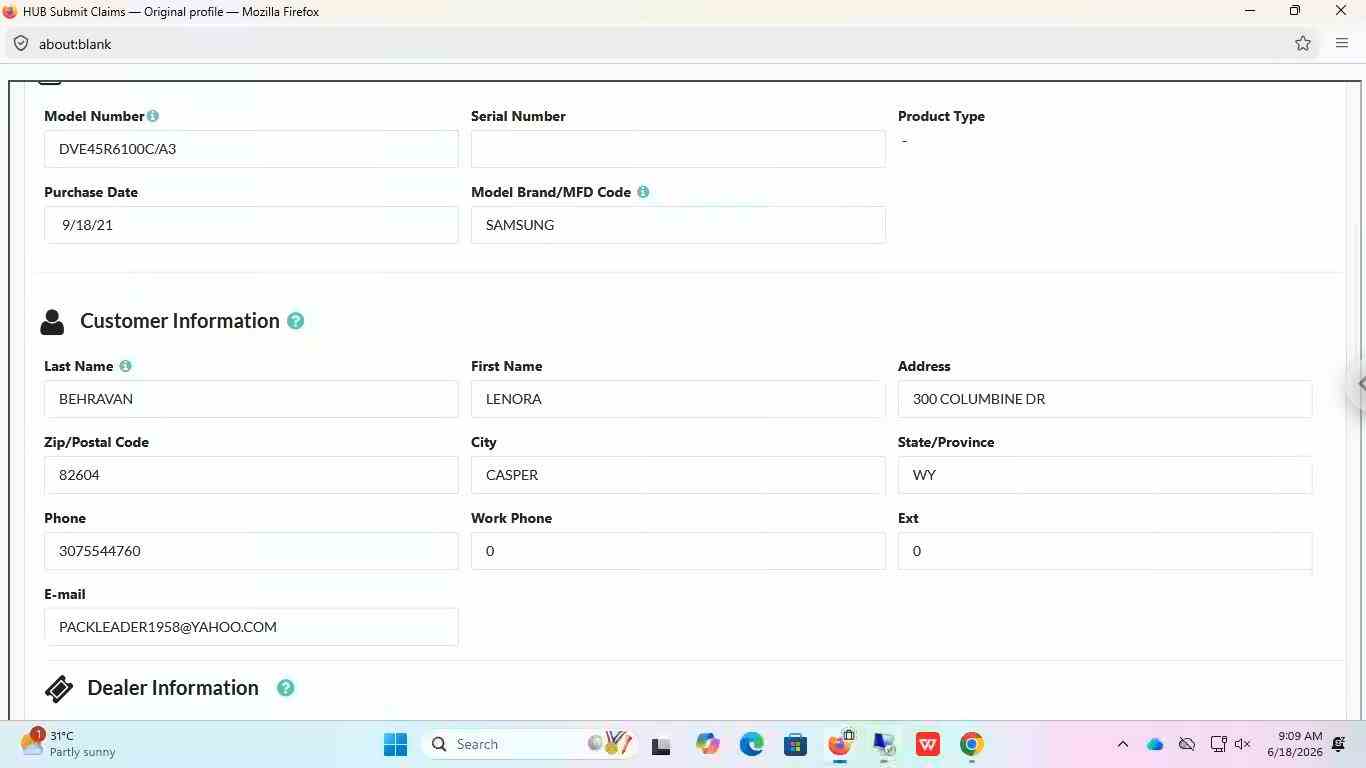Click the info icon beside Last Name

pos(125,366)
